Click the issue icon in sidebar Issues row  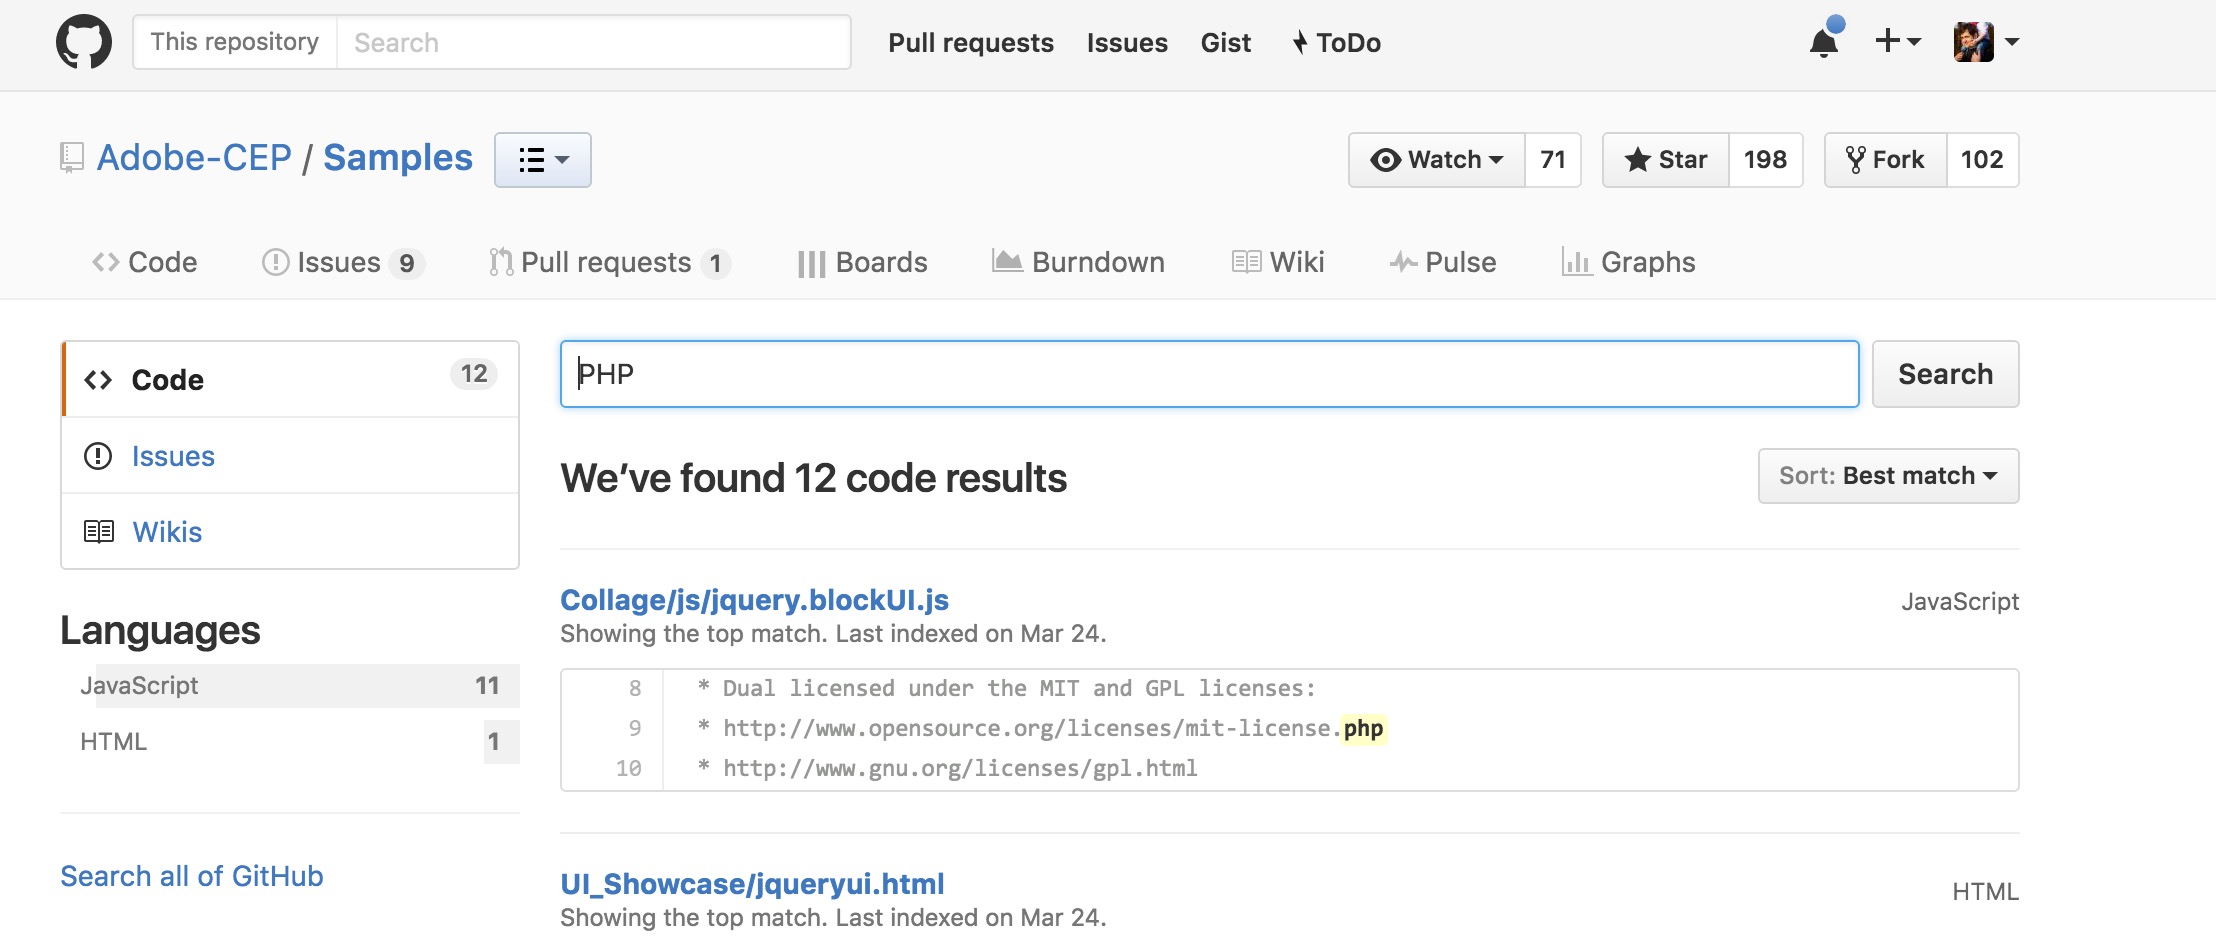(x=98, y=456)
